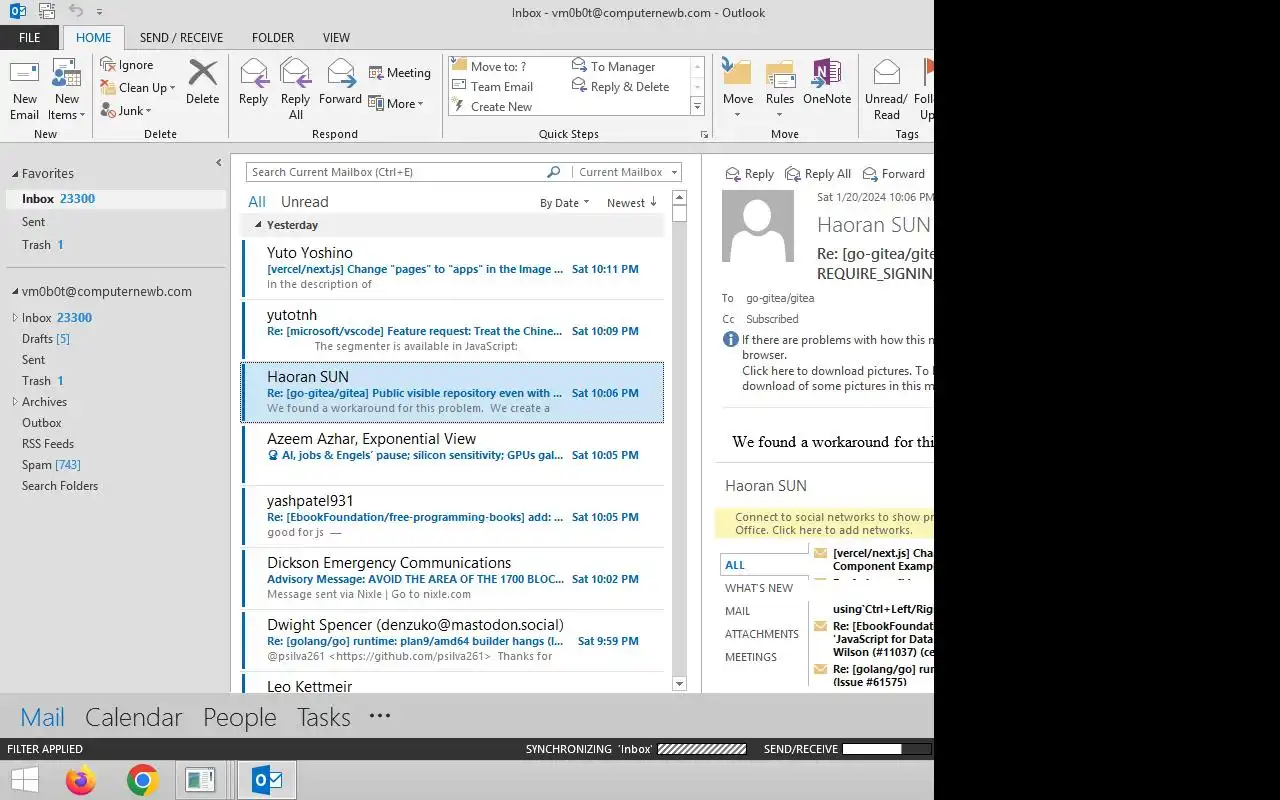Filter the list by Unread
The width and height of the screenshot is (1280, 800).
(x=304, y=202)
